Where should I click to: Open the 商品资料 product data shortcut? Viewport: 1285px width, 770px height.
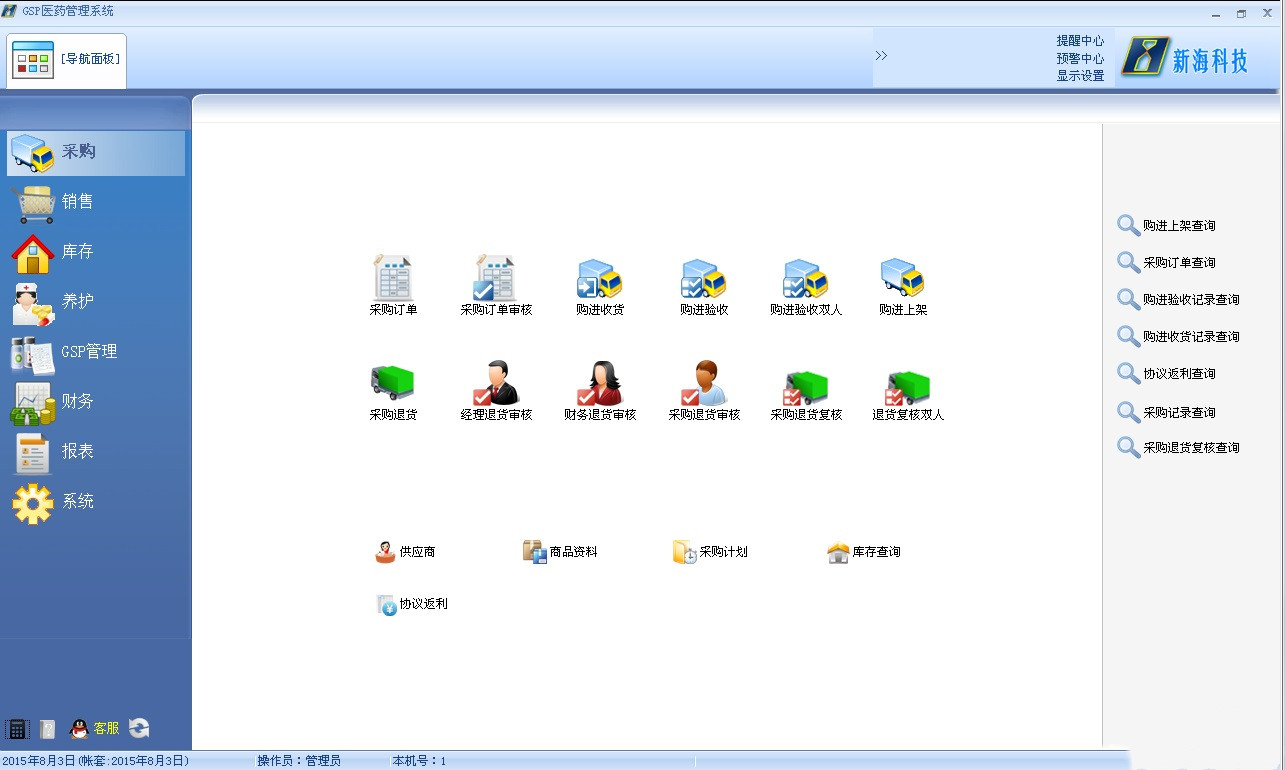[560, 552]
